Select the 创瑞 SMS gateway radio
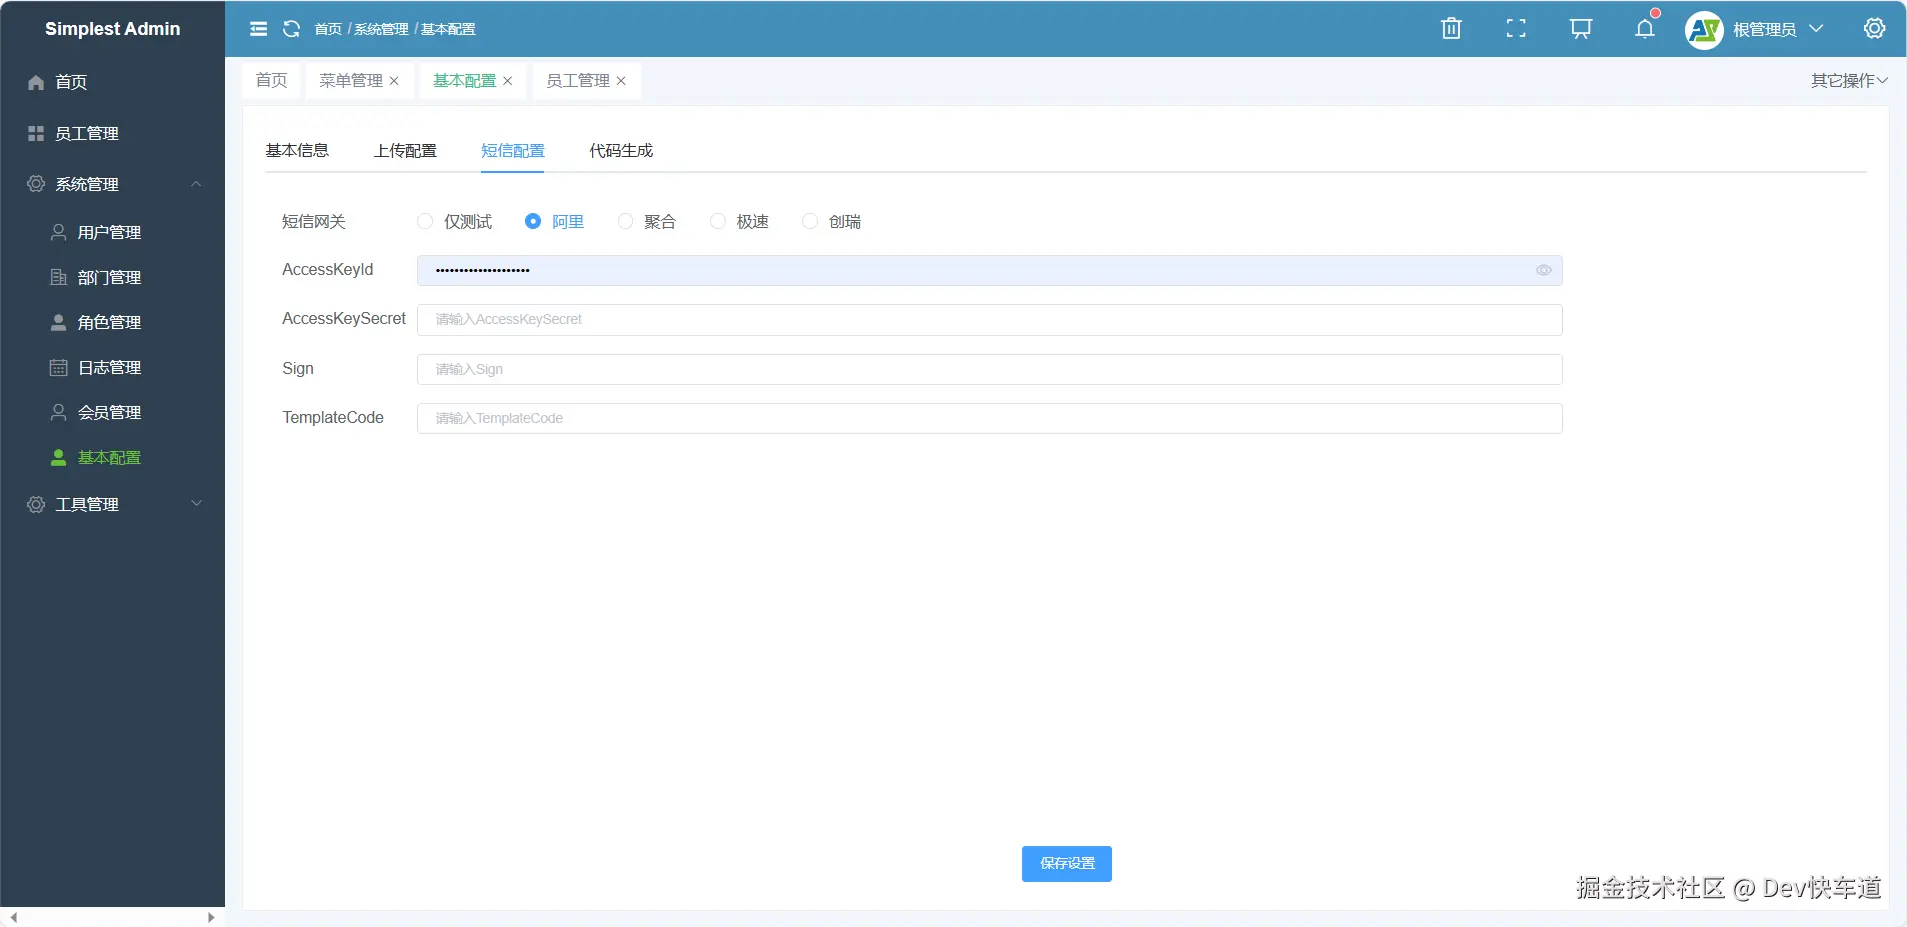Image resolution: width=1907 pixels, height=927 pixels. coord(810,221)
